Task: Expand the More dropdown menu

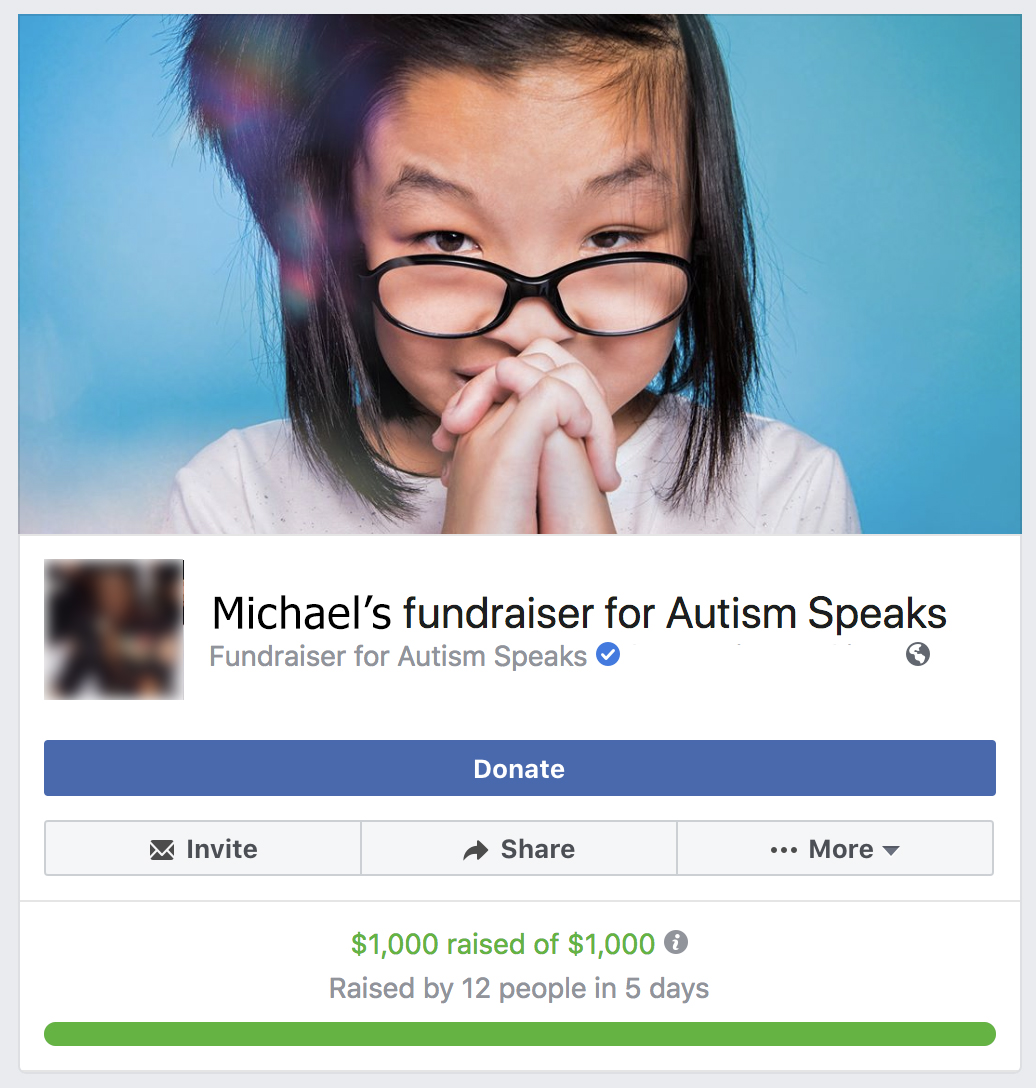Action: (835, 849)
